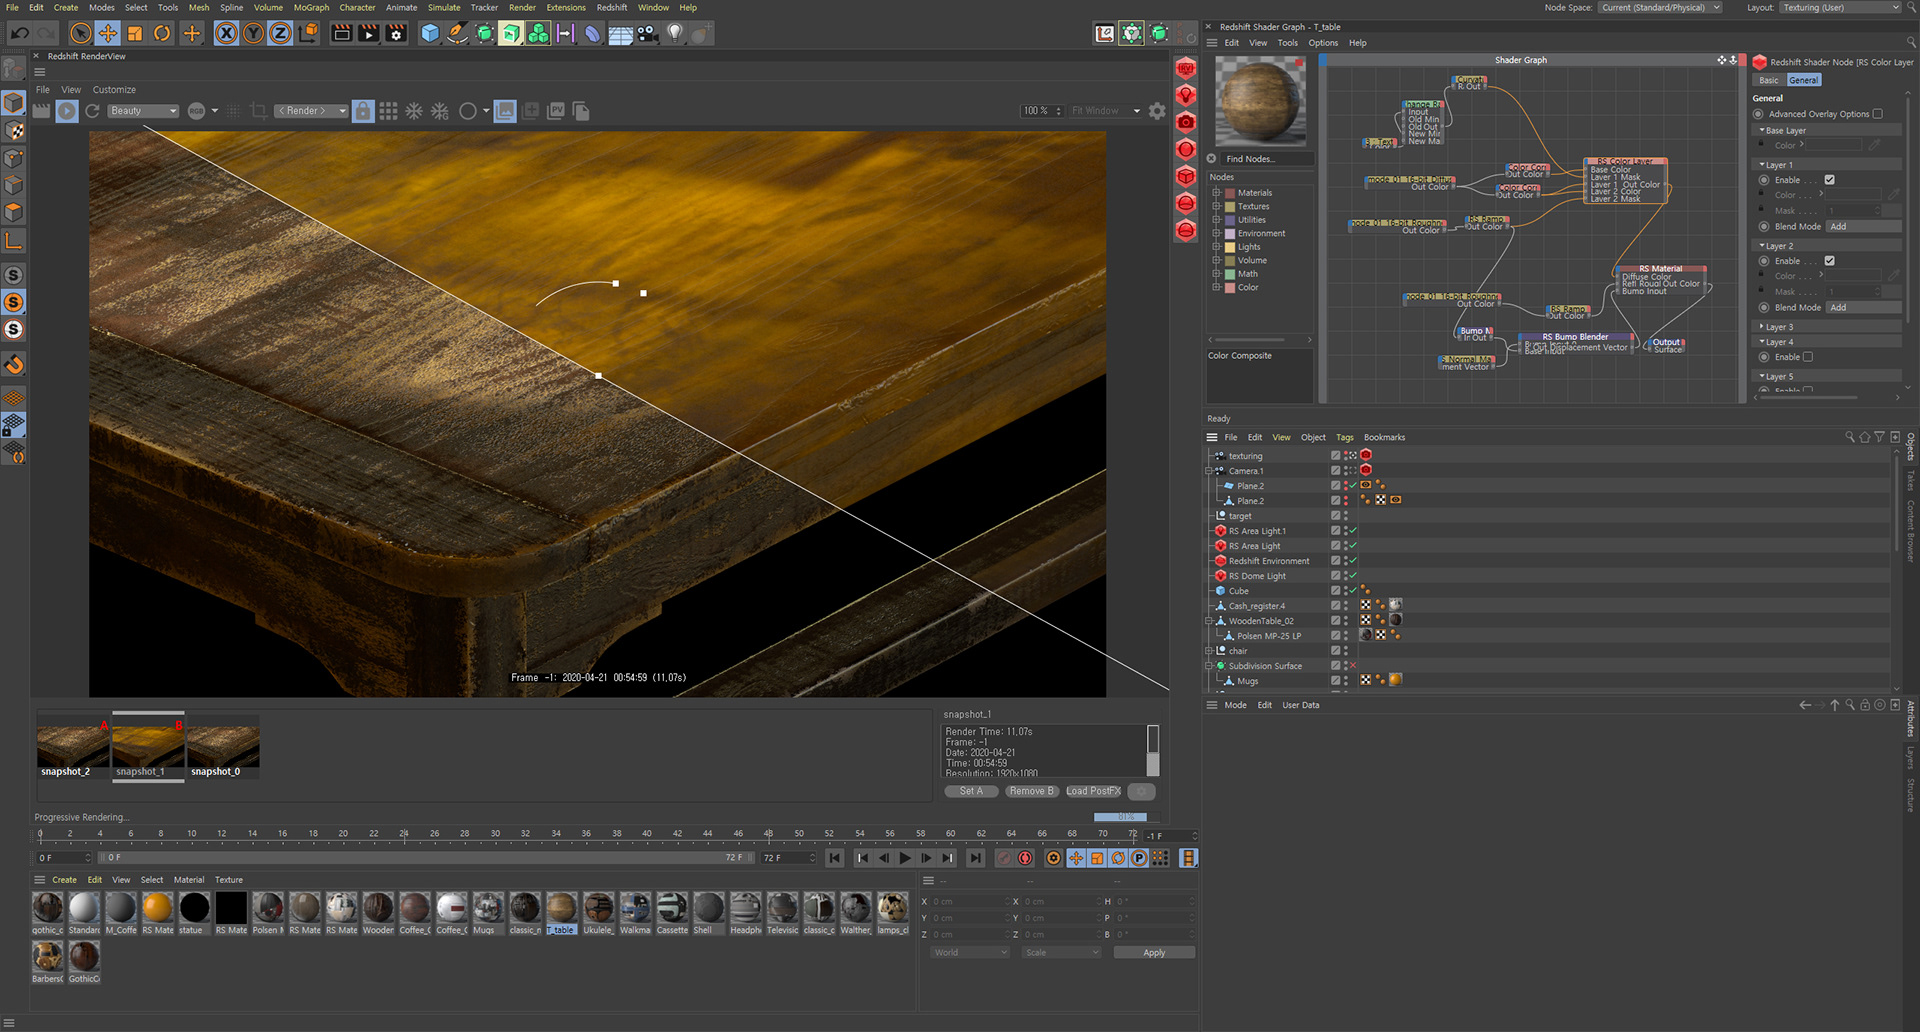1920x1032 pixels.
Task: Add a light object with lightbulb icon
Action: pyautogui.click(x=675, y=33)
